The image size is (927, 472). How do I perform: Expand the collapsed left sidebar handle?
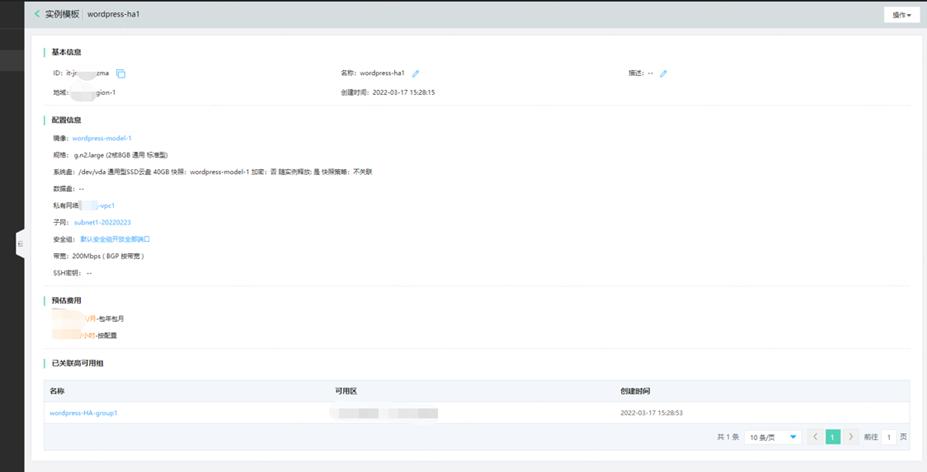(20, 244)
